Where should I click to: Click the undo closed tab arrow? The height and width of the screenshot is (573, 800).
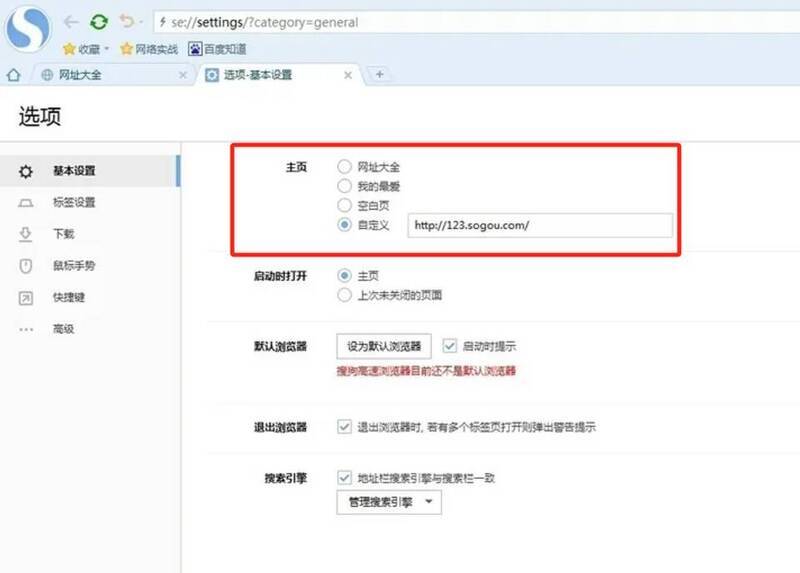click(x=127, y=21)
